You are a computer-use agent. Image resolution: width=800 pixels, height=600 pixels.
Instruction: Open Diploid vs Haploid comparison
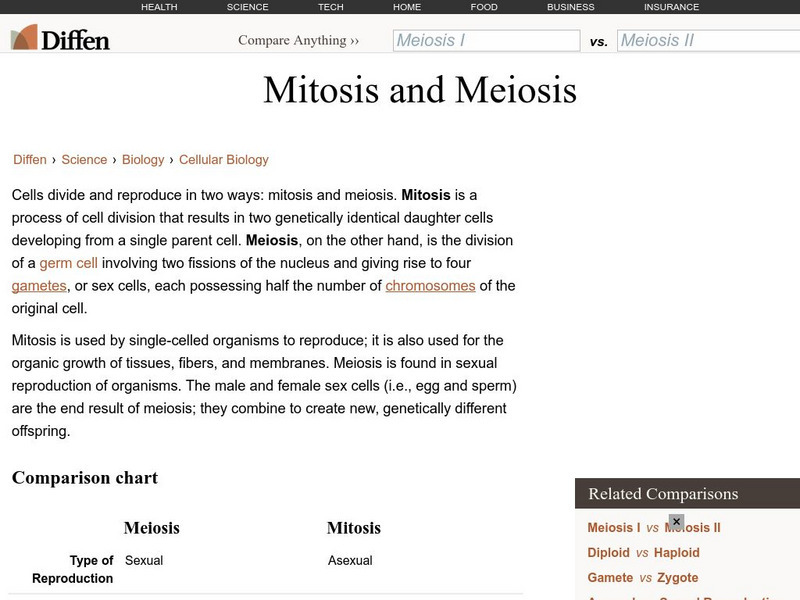click(x=643, y=553)
